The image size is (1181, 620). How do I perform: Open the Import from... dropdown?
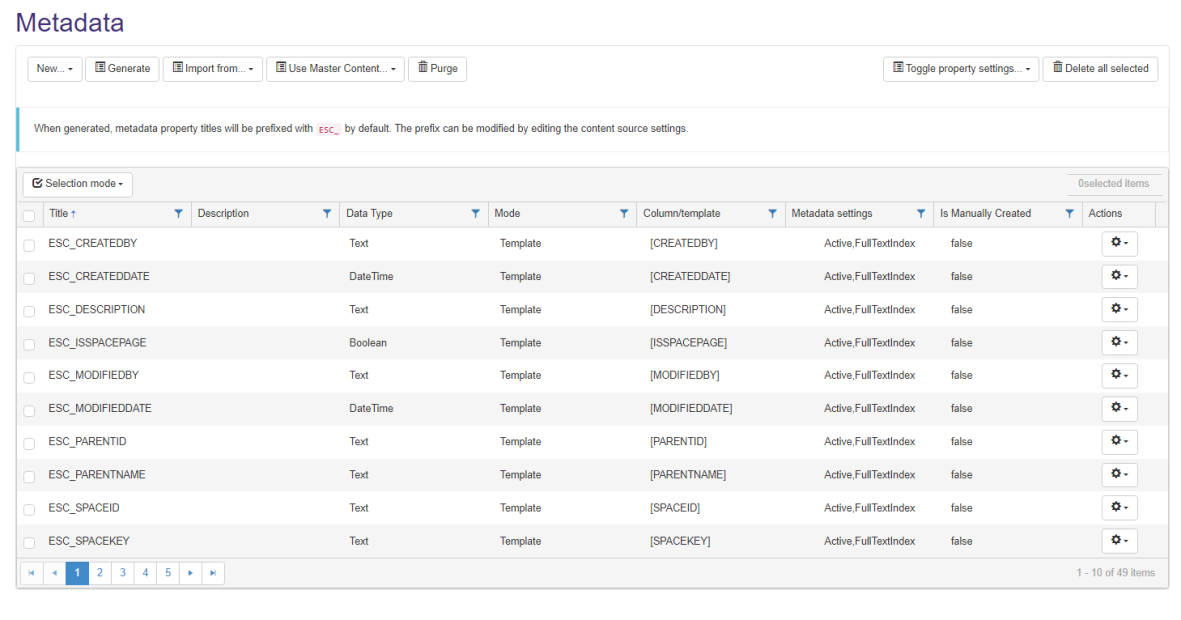212,69
